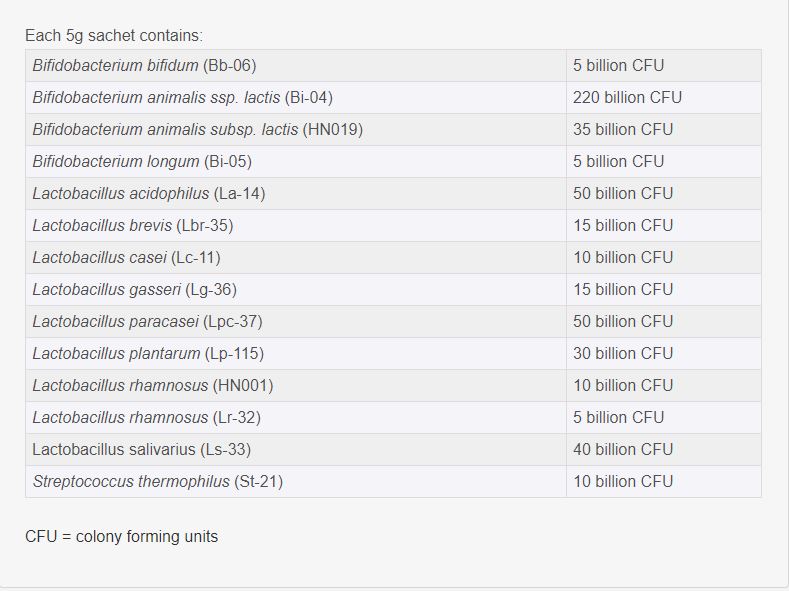Image resolution: width=789 pixels, height=591 pixels.
Task: Click Lactobacillus paracasei (Lpc-37) entry
Action: 147,322
